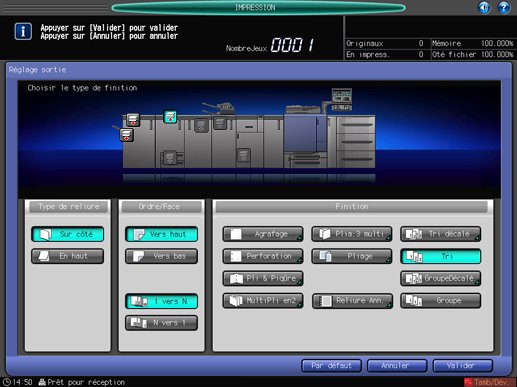Click Annuler to cancel changes

[x=397, y=366]
